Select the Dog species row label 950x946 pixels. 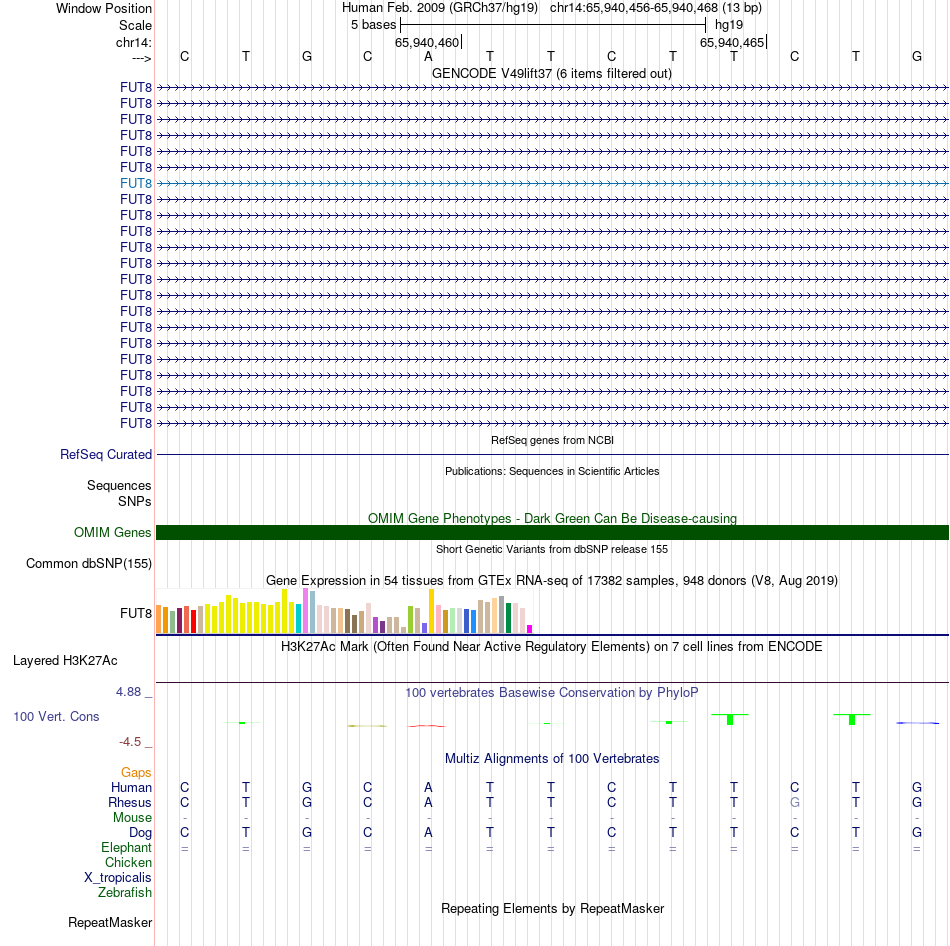click(140, 833)
